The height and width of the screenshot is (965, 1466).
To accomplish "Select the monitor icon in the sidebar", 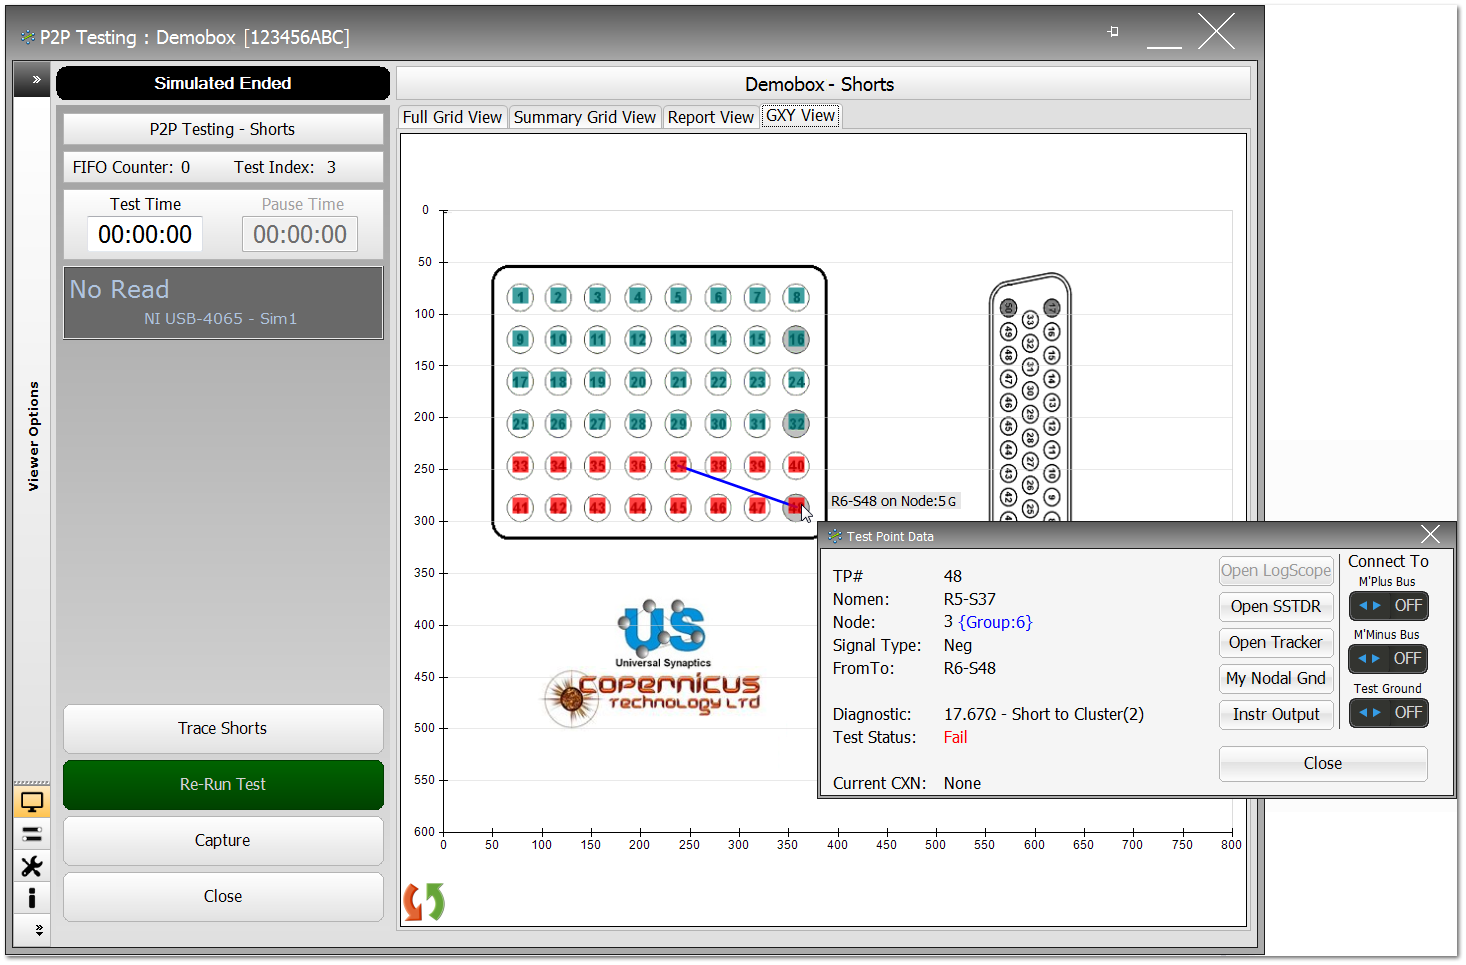I will click(x=32, y=802).
